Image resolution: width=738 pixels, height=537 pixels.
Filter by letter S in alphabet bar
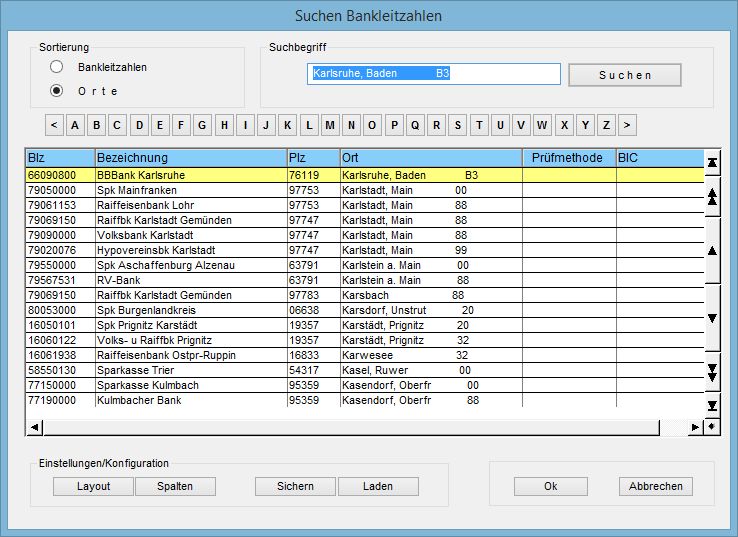pos(458,125)
